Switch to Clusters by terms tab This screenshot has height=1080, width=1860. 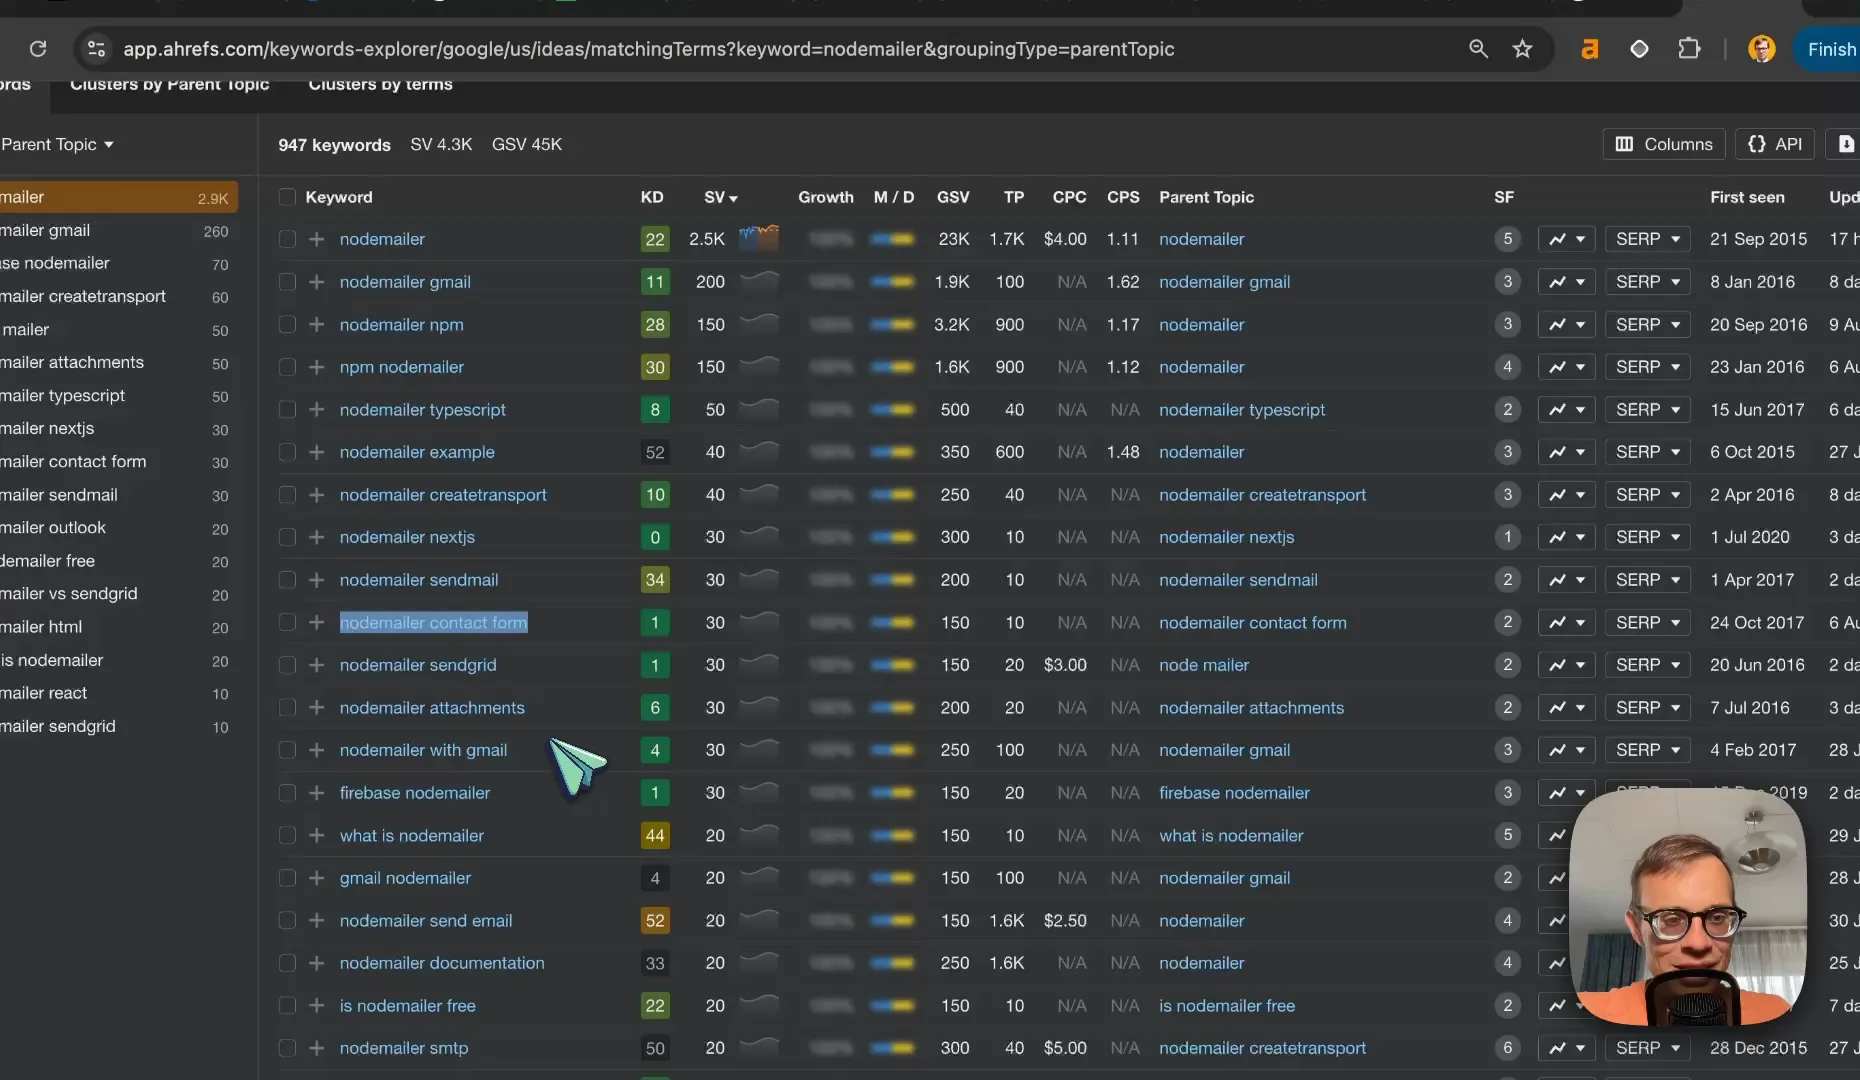pos(380,84)
